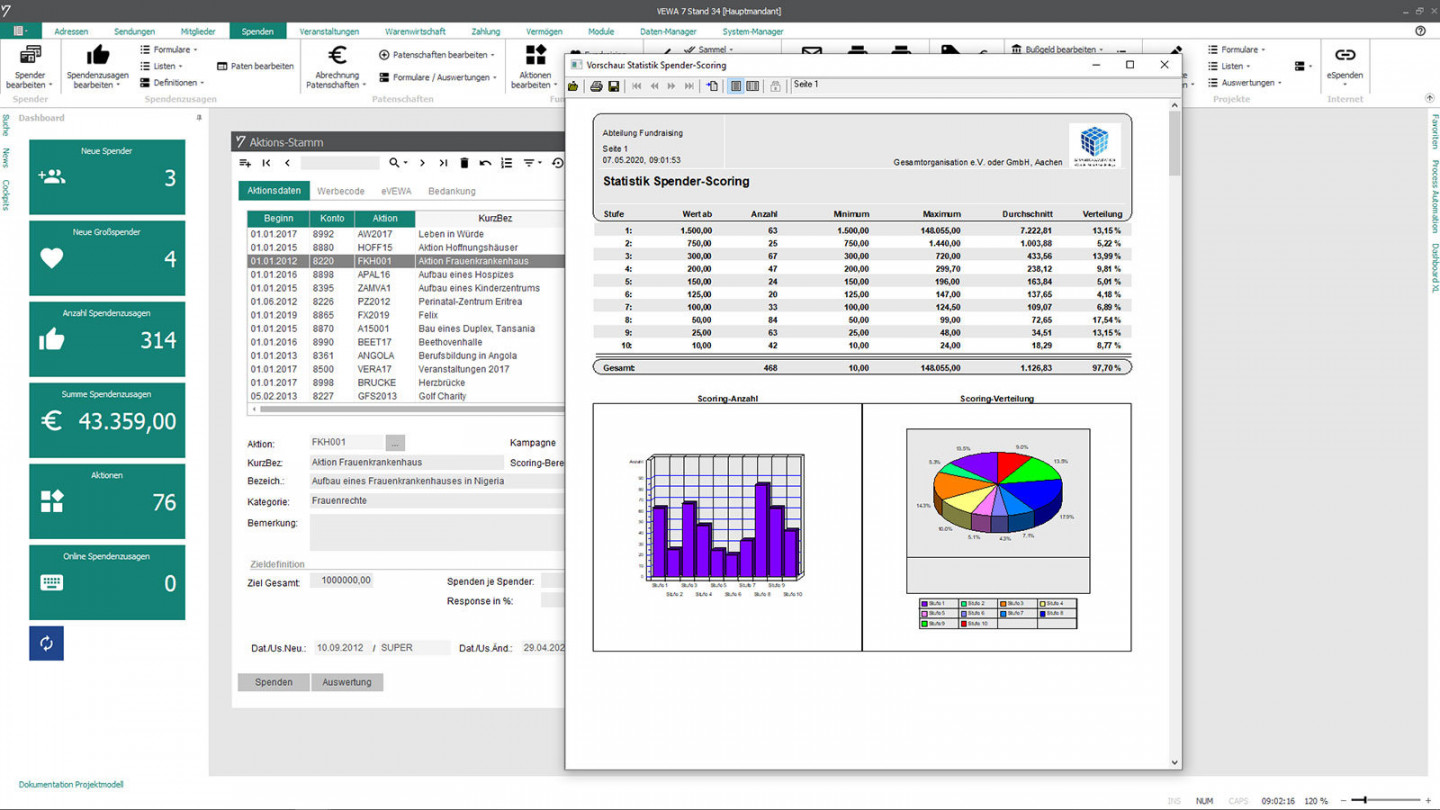Expand the Auswertungen dropdown under Projekte

coord(1244,83)
